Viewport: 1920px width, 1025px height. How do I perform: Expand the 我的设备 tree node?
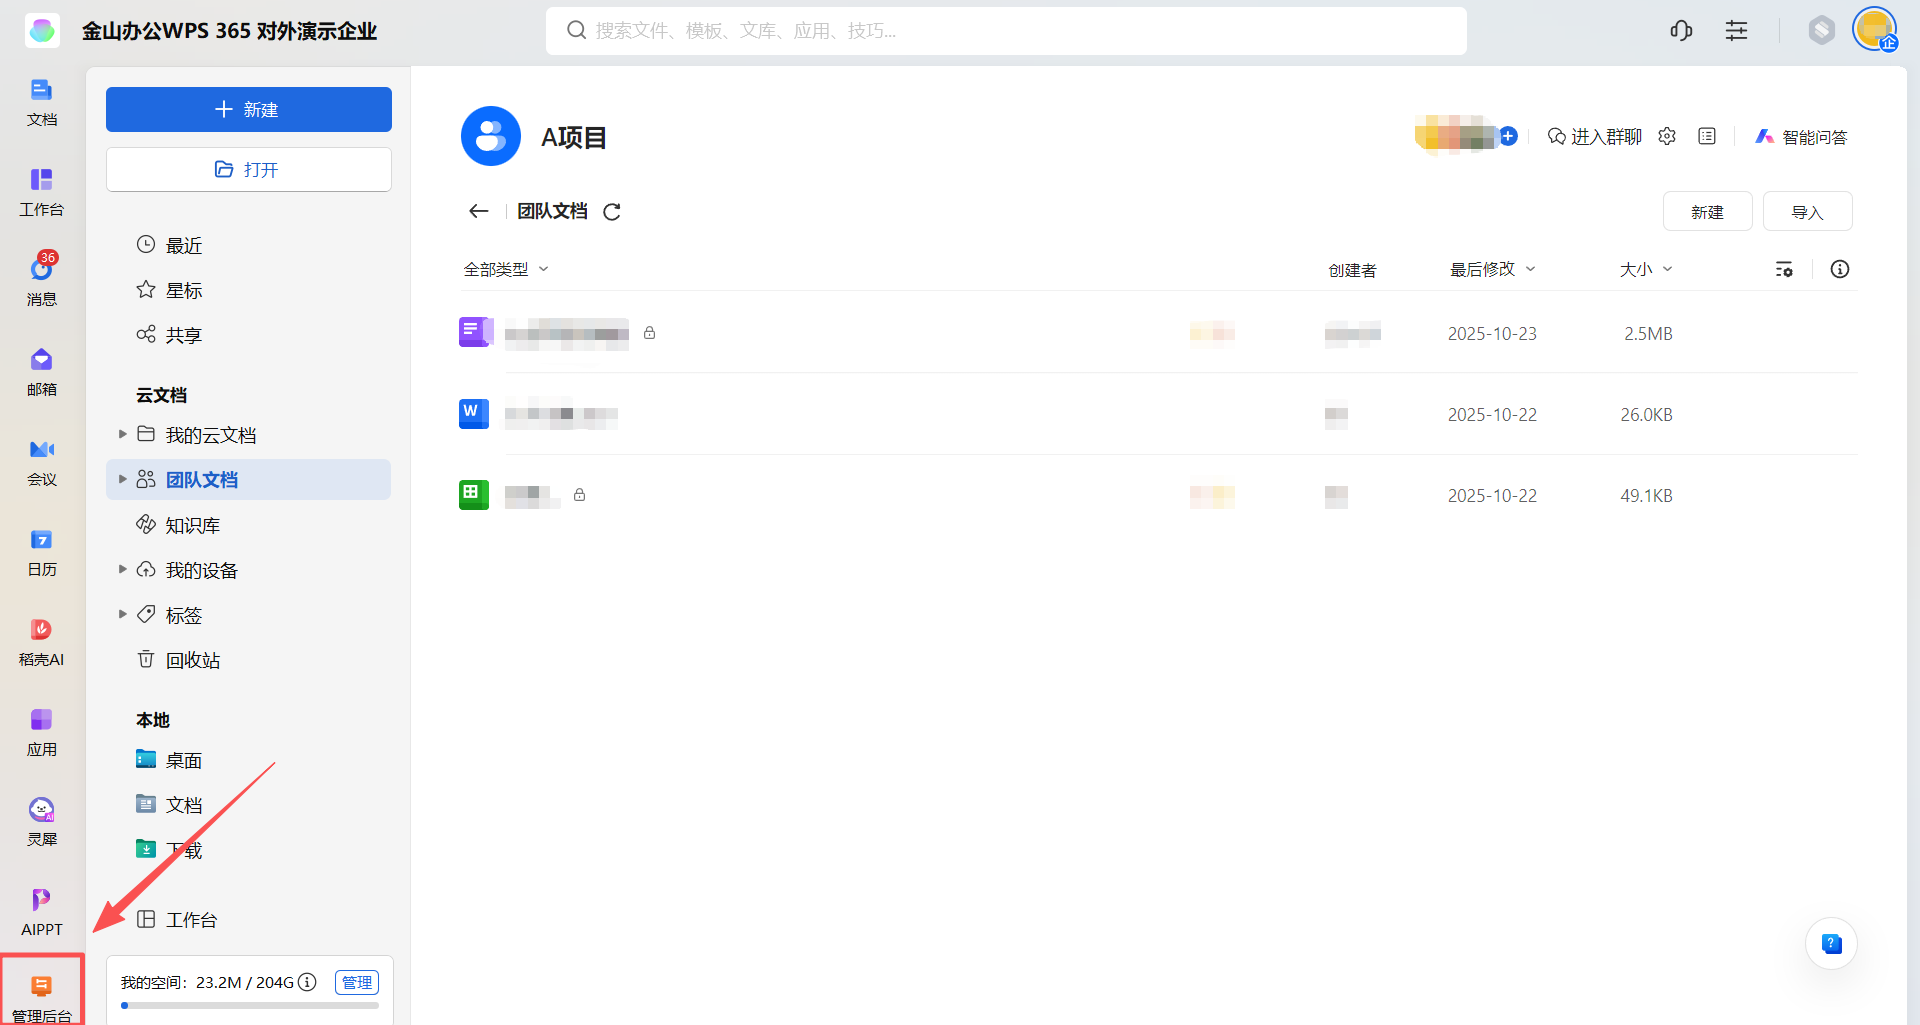(122, 569)
